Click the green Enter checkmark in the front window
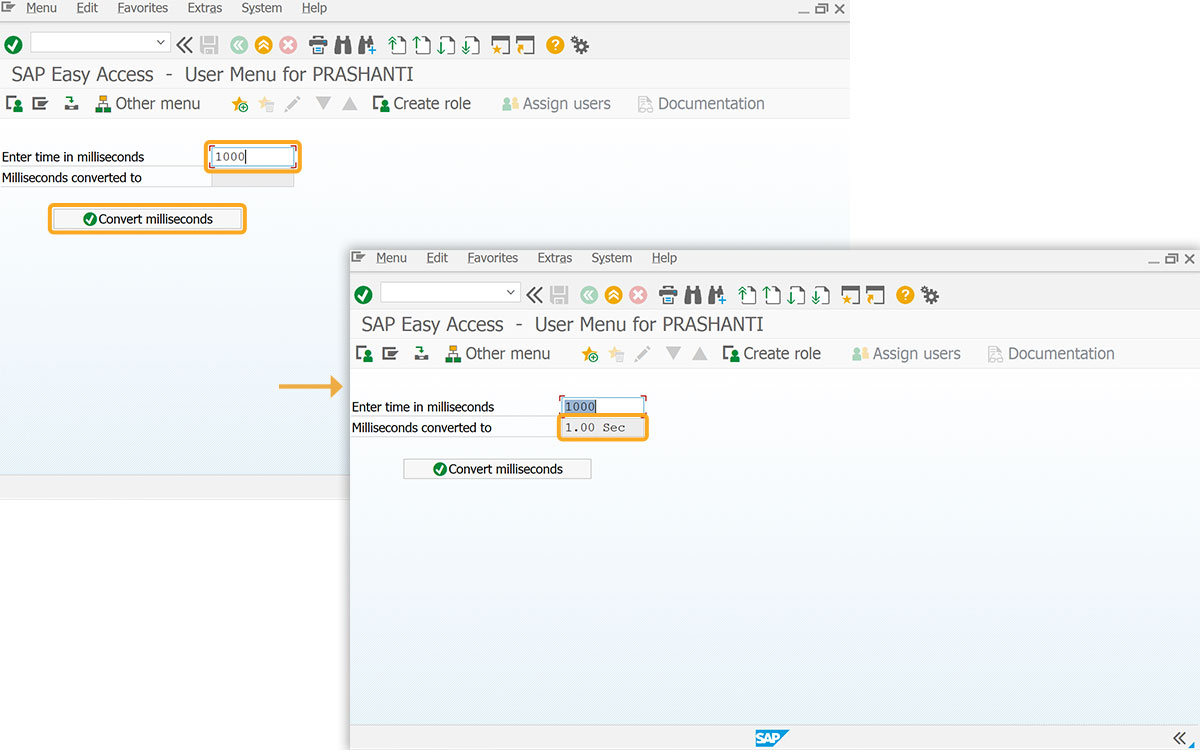Image resolution: width=1200 pixels, height=750 pixels. click(363, 295)
